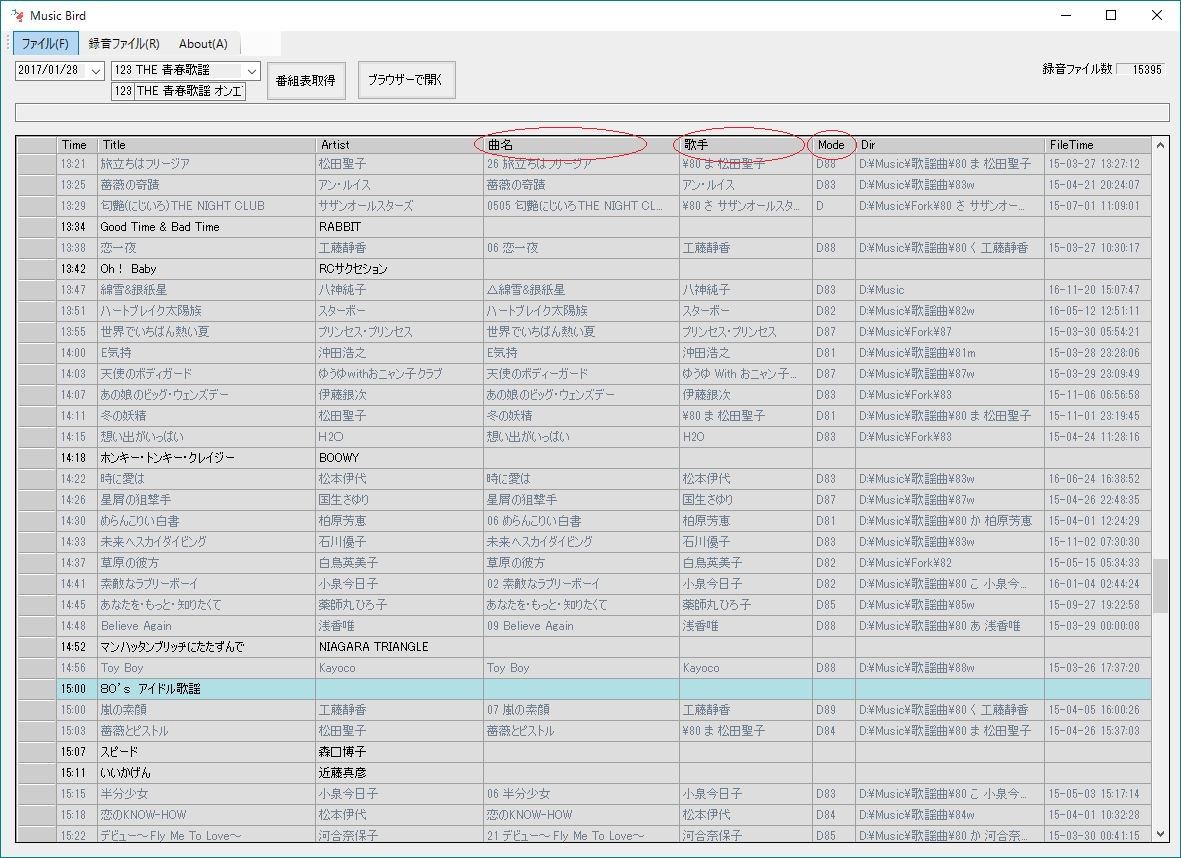Click the artist RABBIT
The width and height of the screenshot is (1181, 858).
340,227
